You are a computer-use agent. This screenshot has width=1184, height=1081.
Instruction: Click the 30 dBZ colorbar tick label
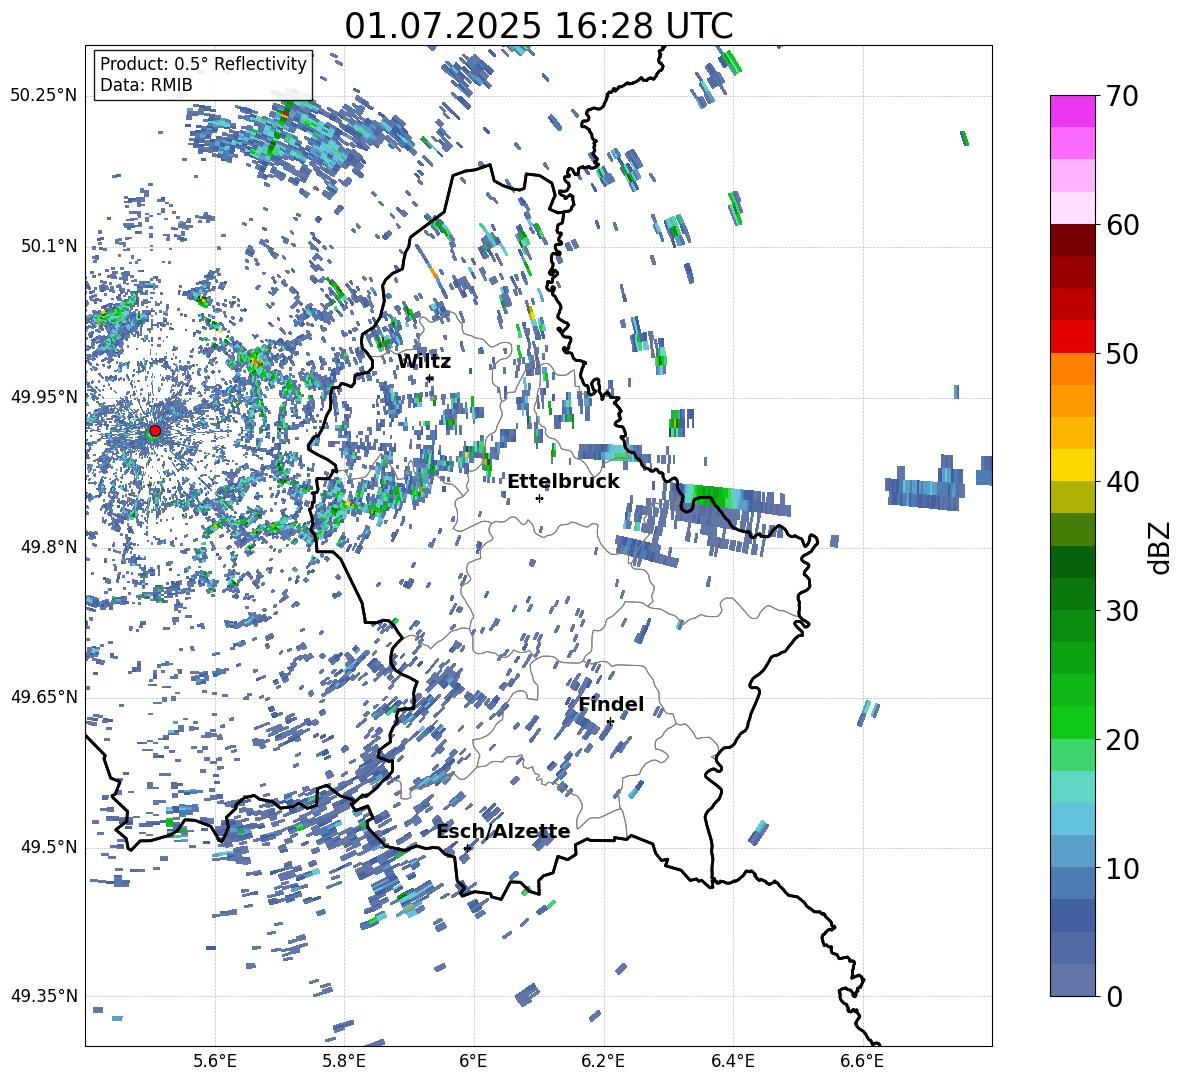pyautogui.click(x=1121, y=611)
